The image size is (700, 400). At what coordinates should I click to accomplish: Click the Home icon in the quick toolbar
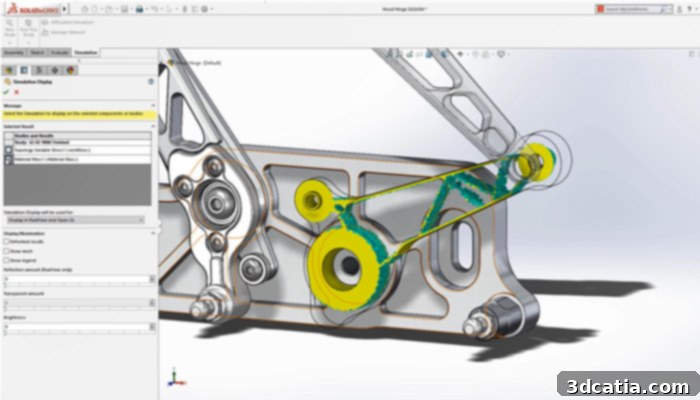click(85, 8)
